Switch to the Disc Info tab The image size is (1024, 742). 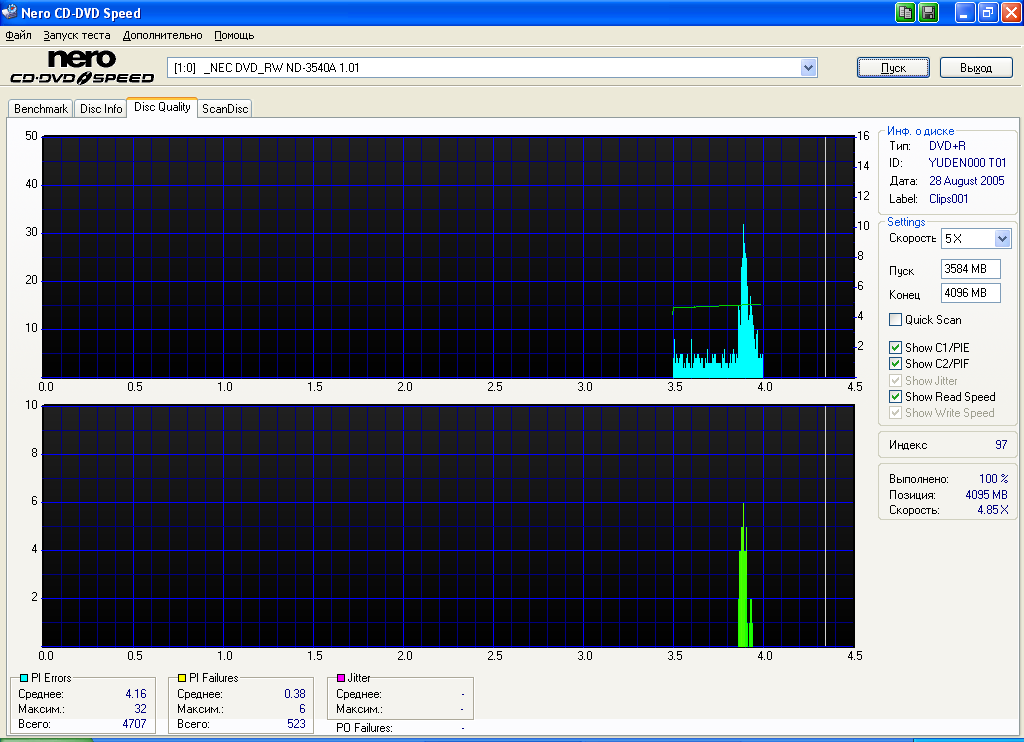(x=101, y=109)
